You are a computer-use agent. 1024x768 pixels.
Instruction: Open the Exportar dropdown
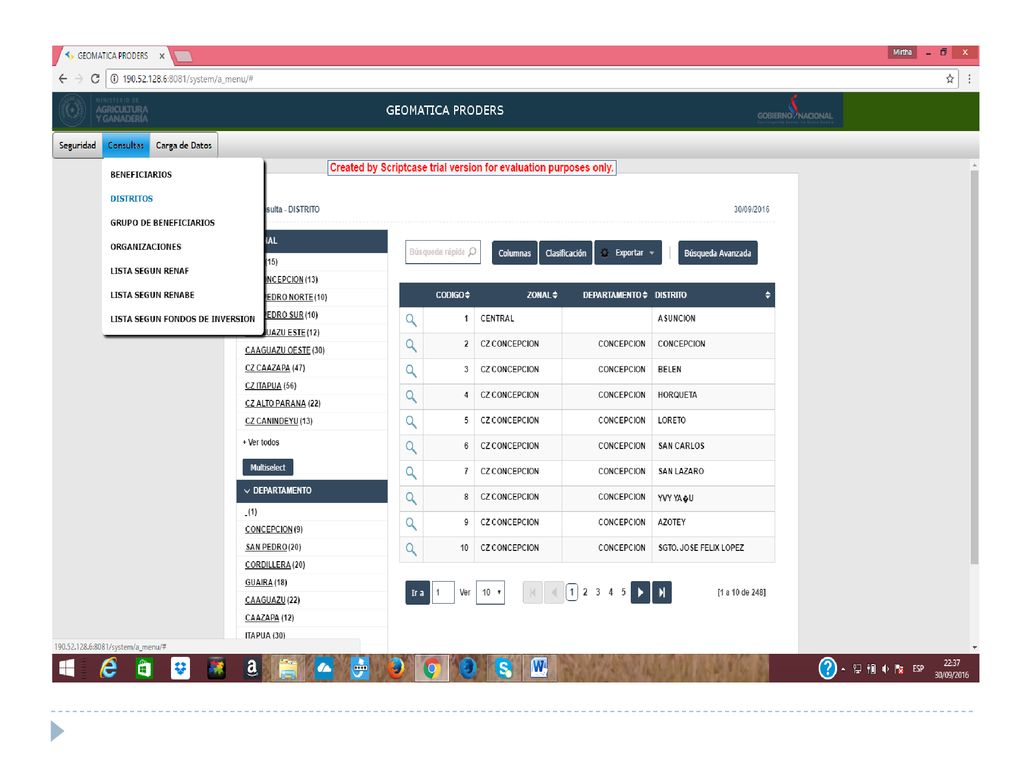(628, 253)
